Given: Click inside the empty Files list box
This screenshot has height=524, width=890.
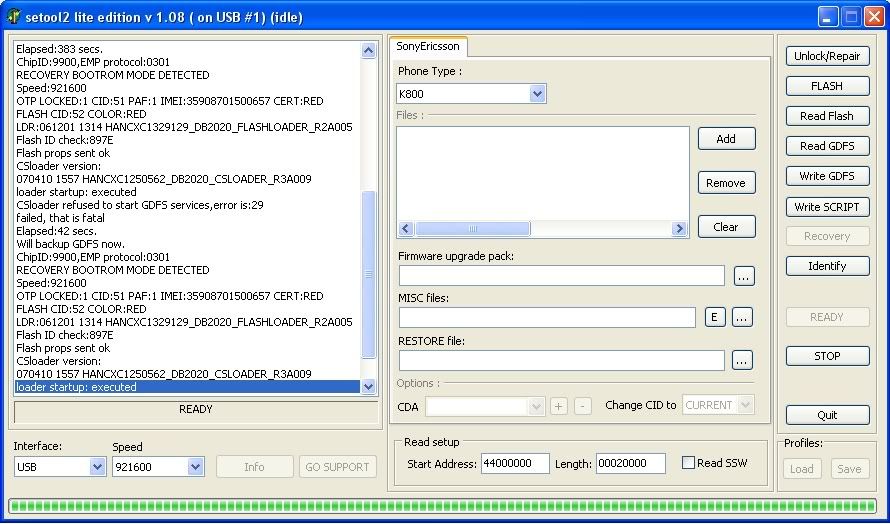Looking at the screenshot, I should tap(543, 174).
